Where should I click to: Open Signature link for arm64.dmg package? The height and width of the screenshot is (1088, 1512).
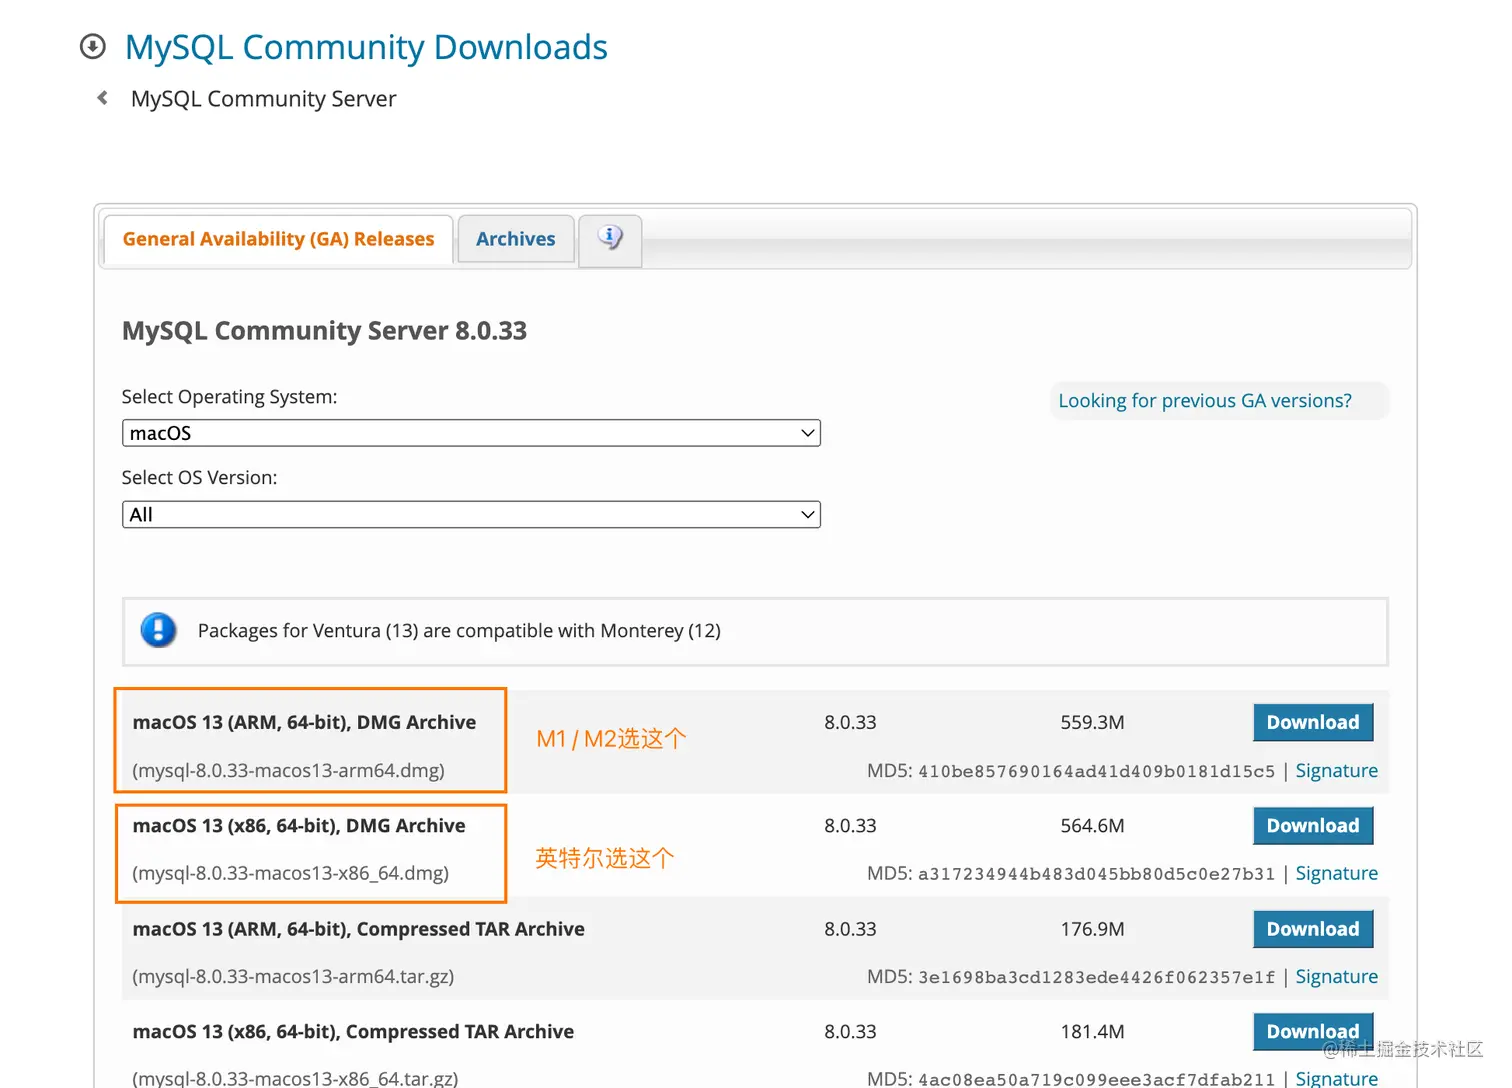1337,770
